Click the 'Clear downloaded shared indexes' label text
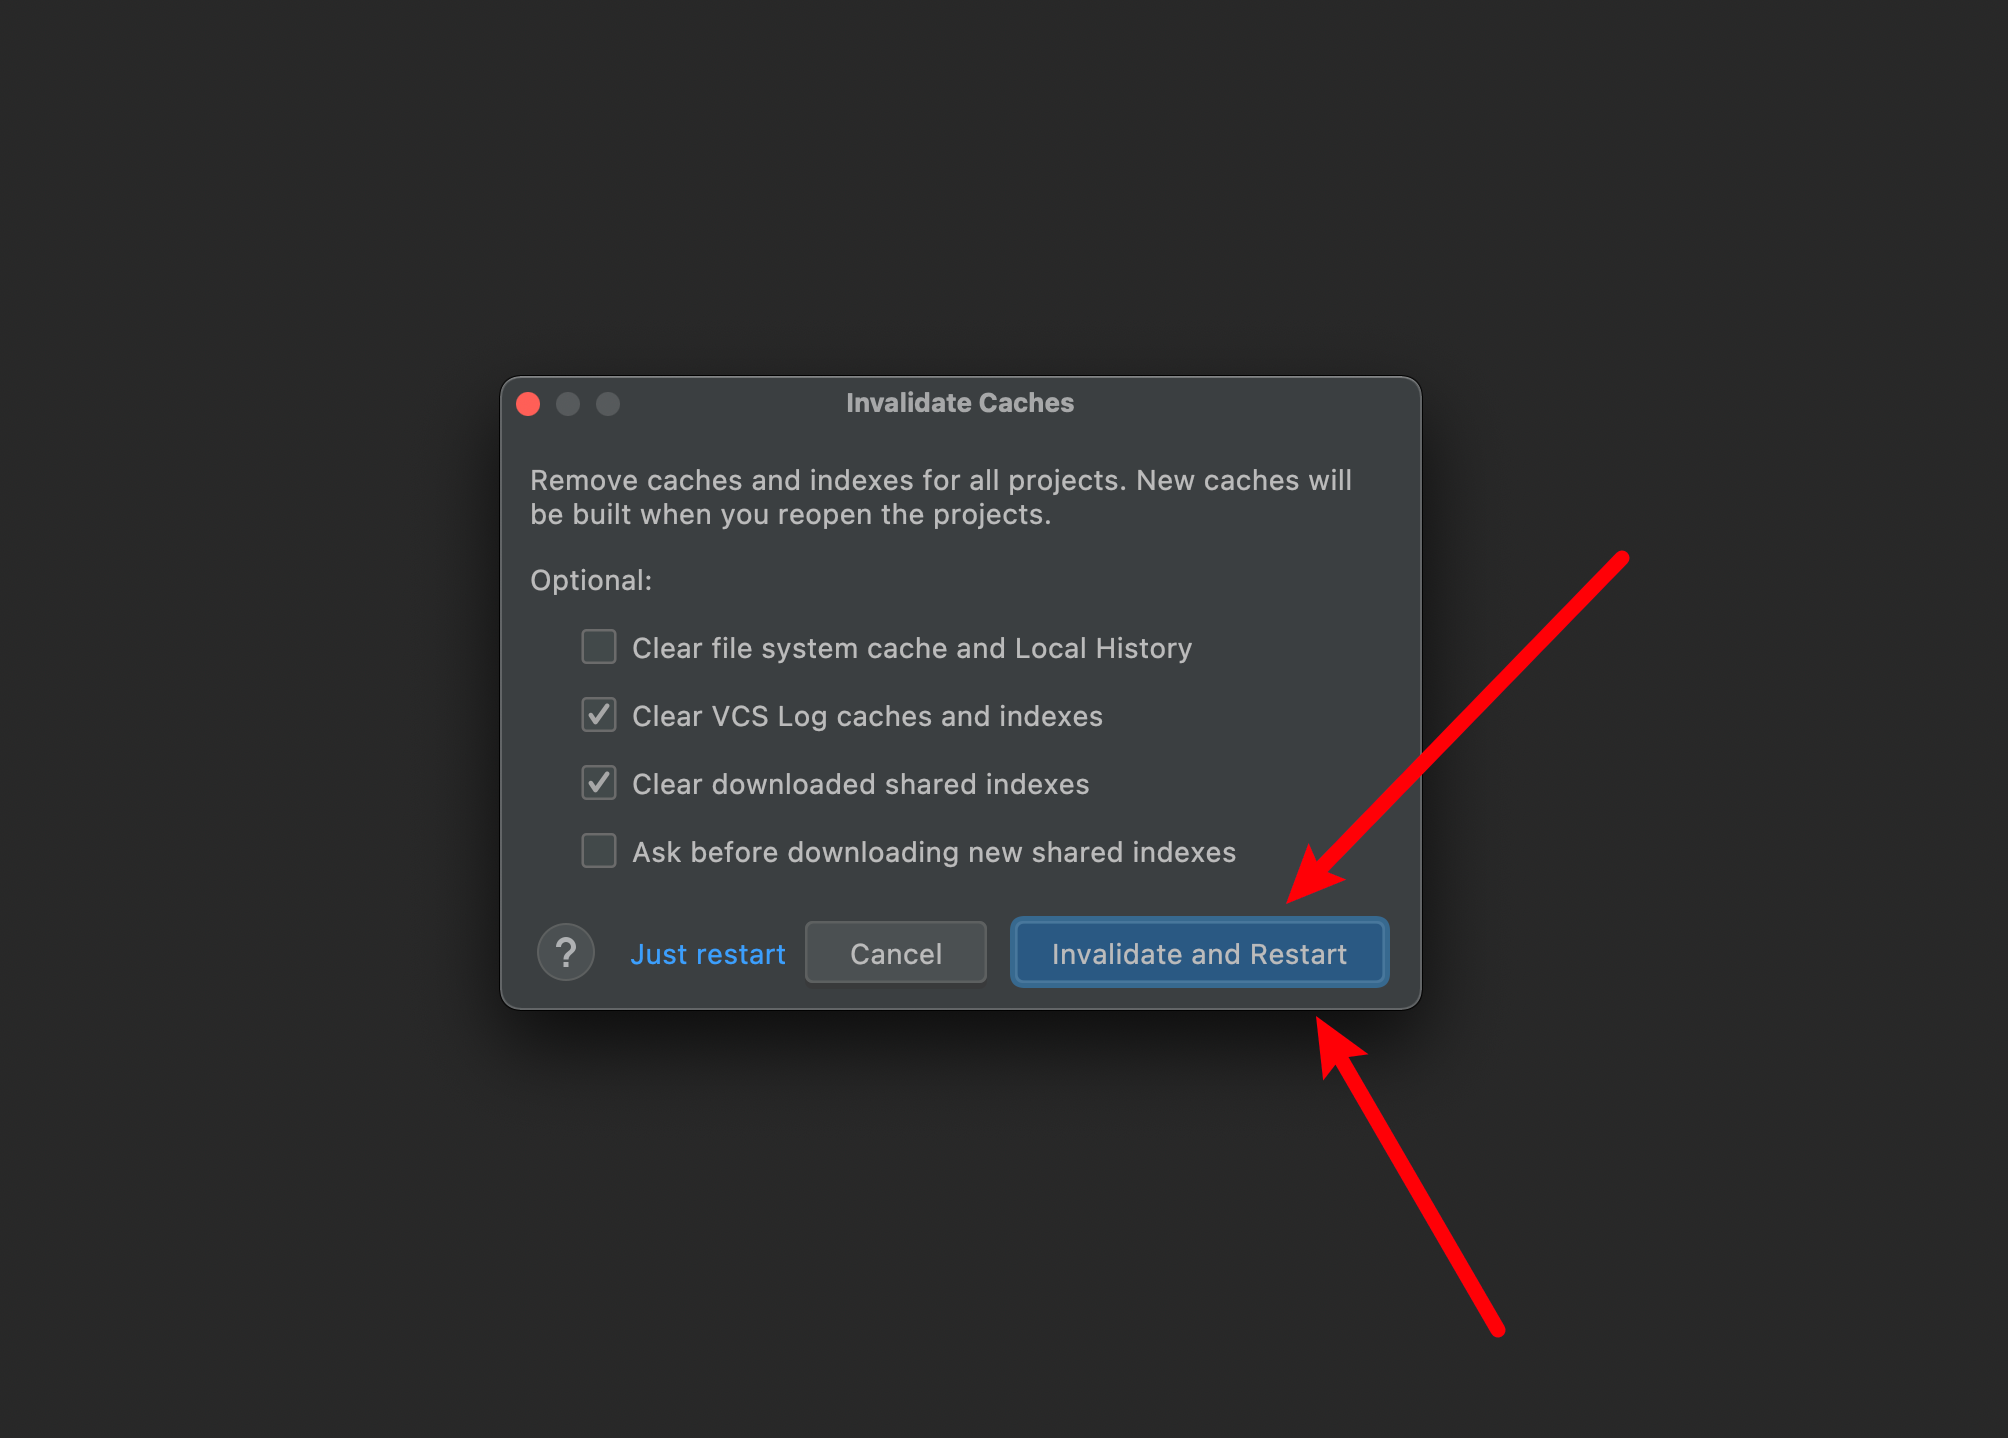Image resolution: width=2008 pixels, height=1438 pixels. pyautogui.click(x=861, y=784)
